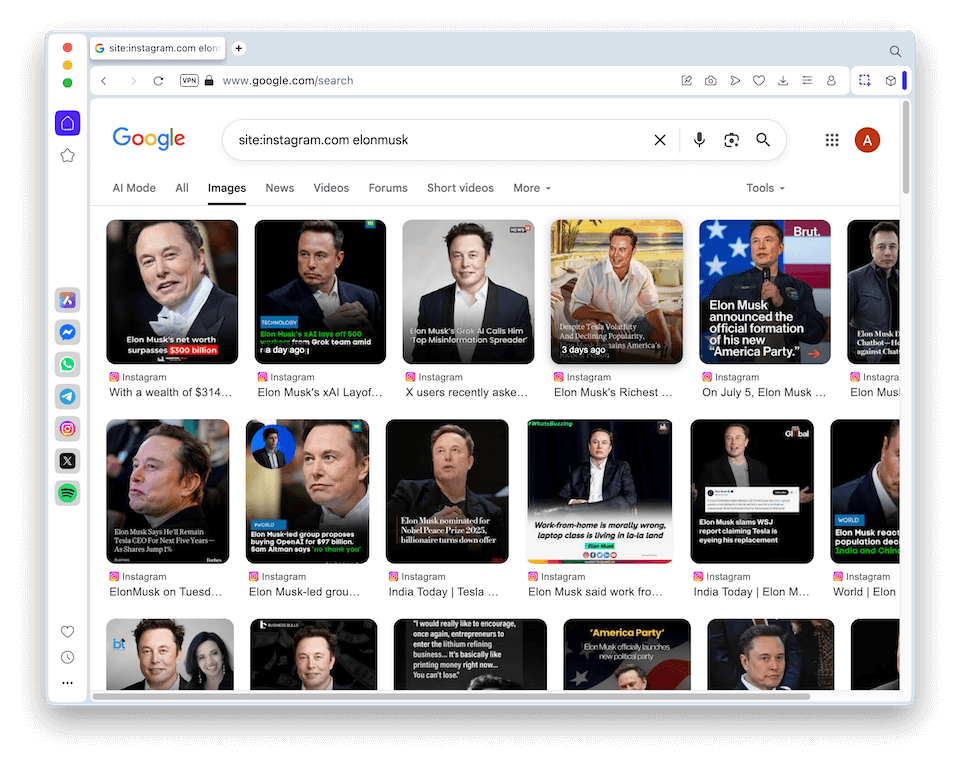
Task: Click the horizontal scrollbar at page bottom
Action: click(450, 696)
